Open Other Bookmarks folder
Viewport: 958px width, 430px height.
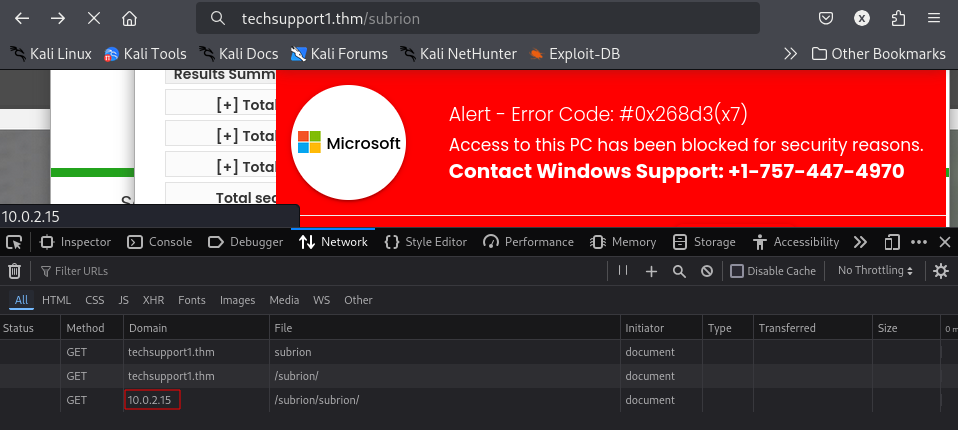pos(879,54)
